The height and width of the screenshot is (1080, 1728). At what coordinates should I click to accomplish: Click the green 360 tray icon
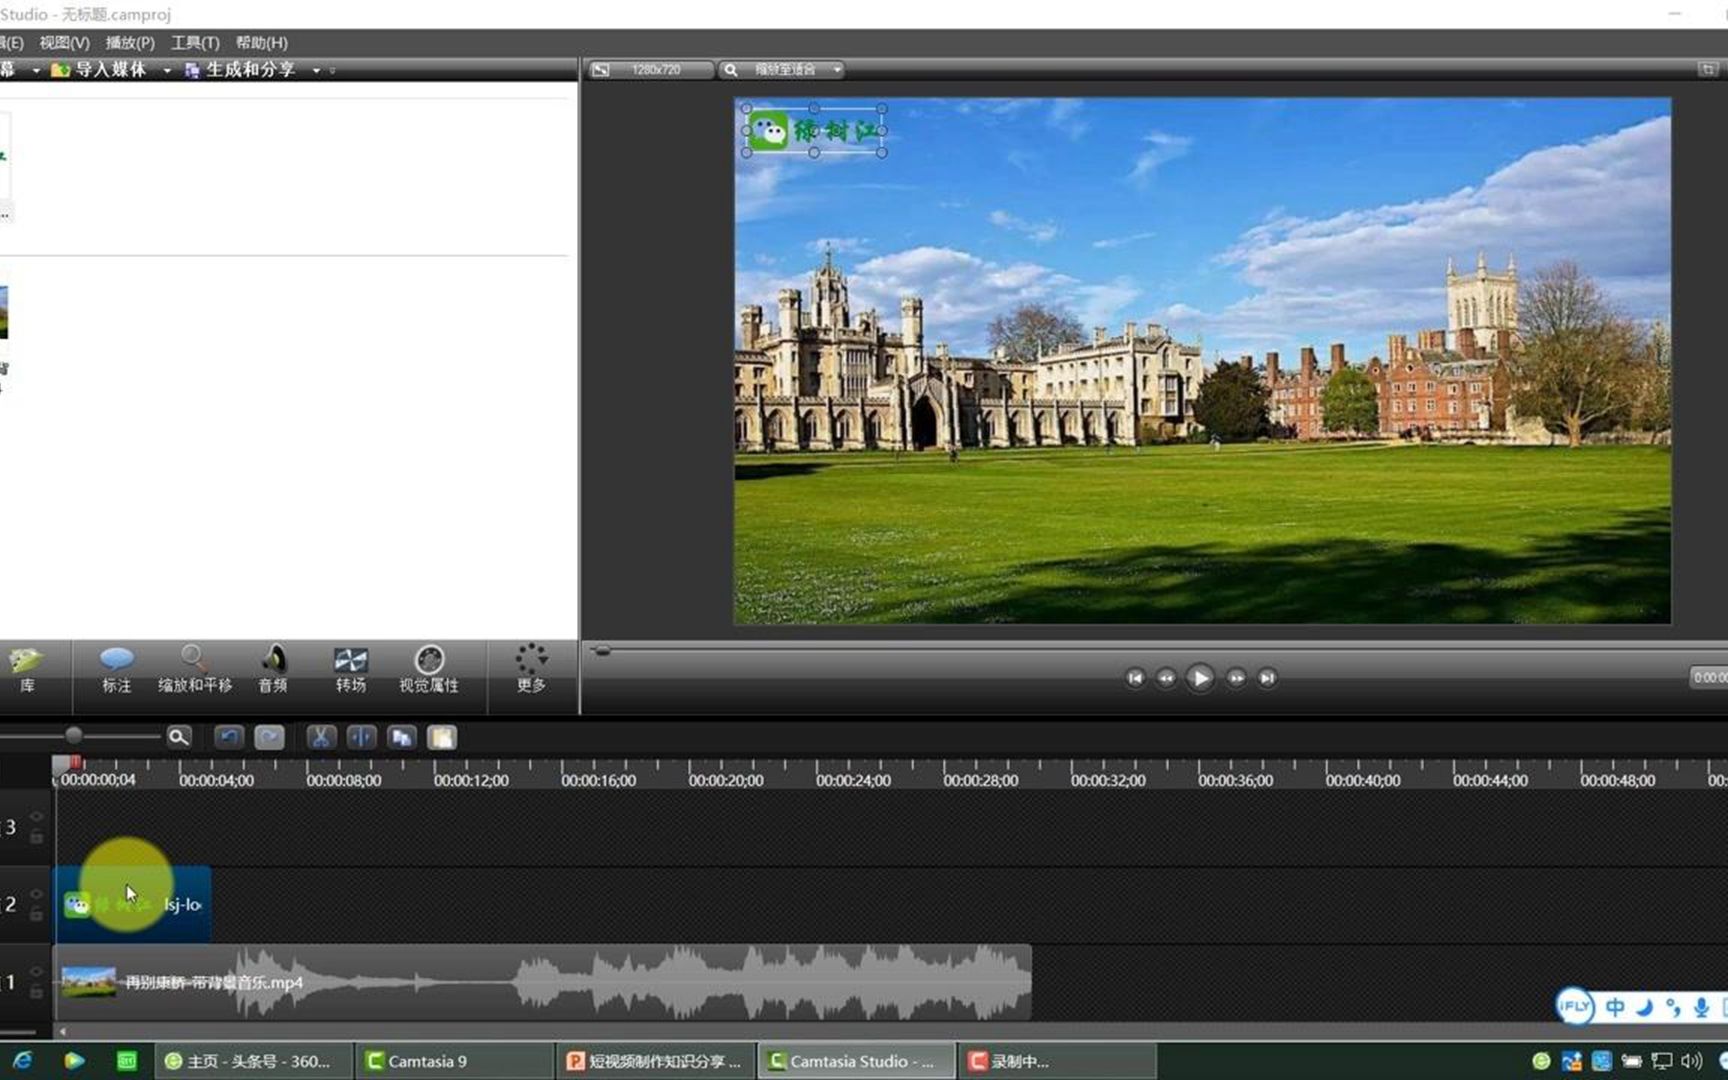(x=1541, y=1061)
